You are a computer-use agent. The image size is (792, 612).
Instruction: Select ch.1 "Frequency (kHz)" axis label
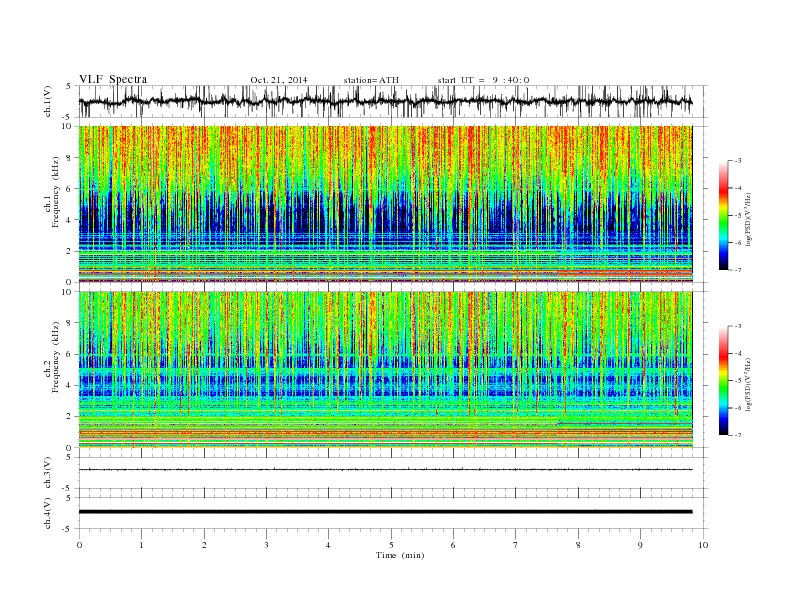click(x=55, y=192)
